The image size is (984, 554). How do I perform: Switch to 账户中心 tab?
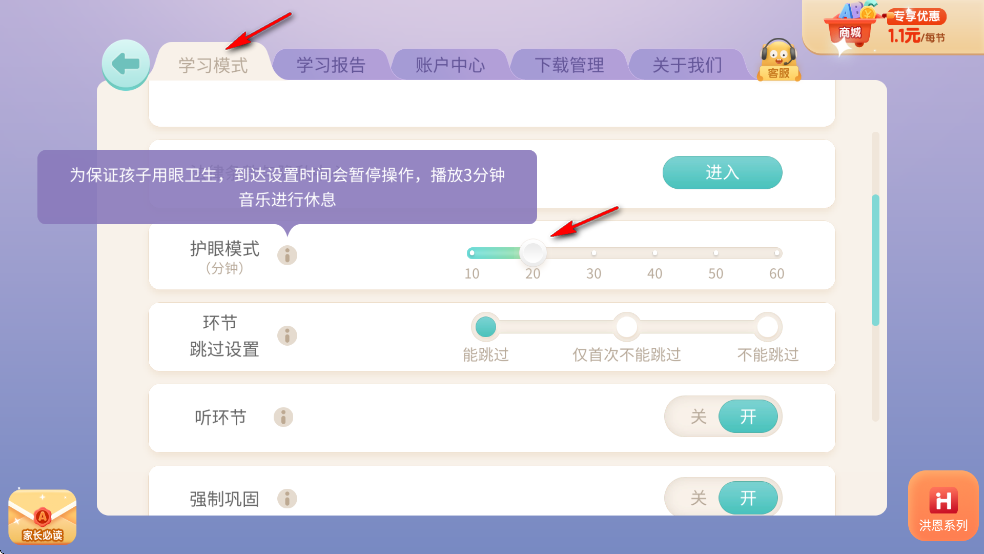[450, 65]
